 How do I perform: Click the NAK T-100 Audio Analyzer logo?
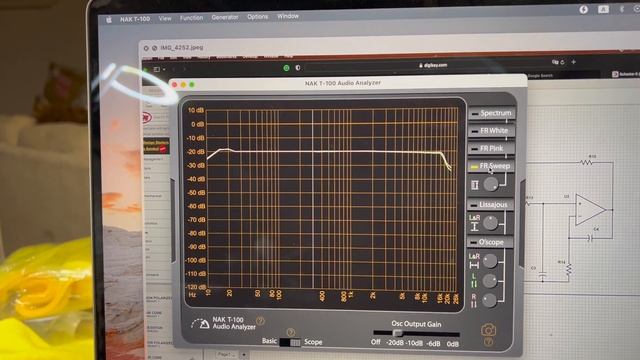pyautogui.click(x=223, y=323)
